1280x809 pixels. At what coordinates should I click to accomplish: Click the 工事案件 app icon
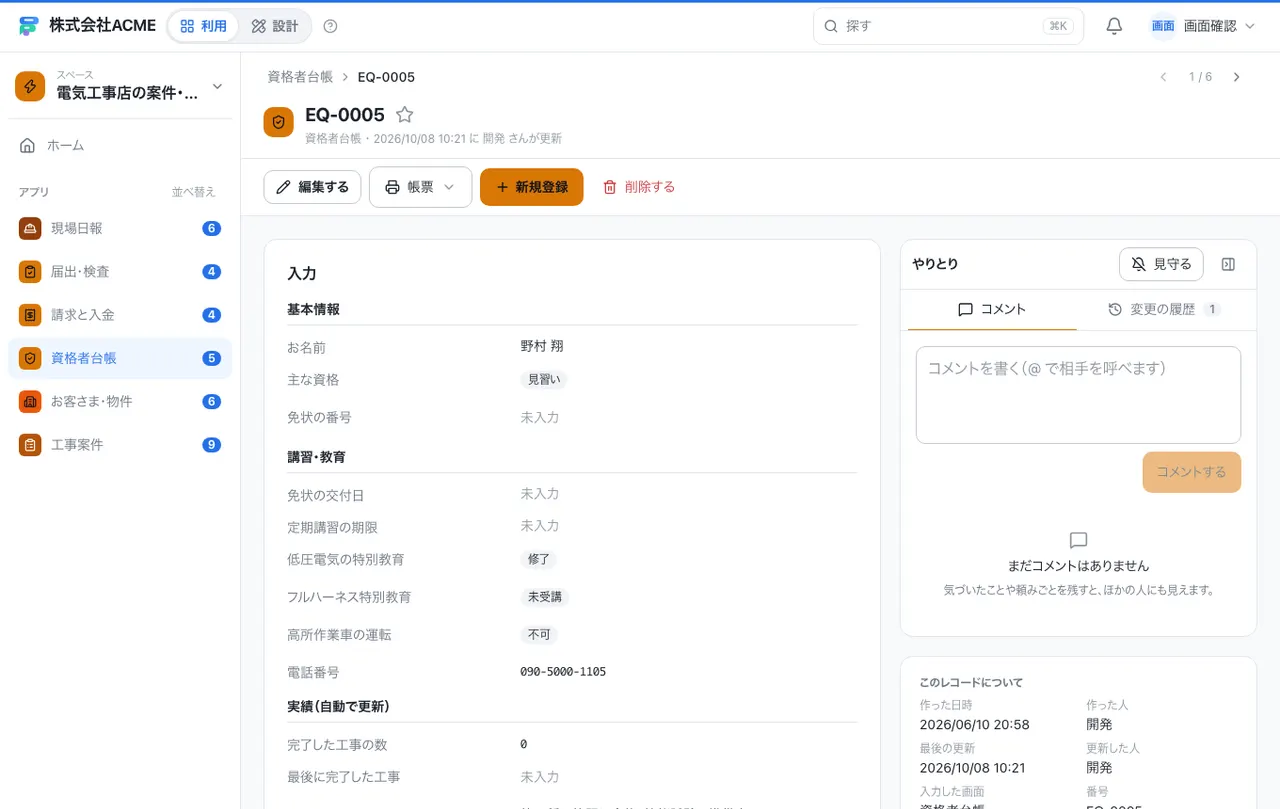pyautogui.click(x=30, y=445)
